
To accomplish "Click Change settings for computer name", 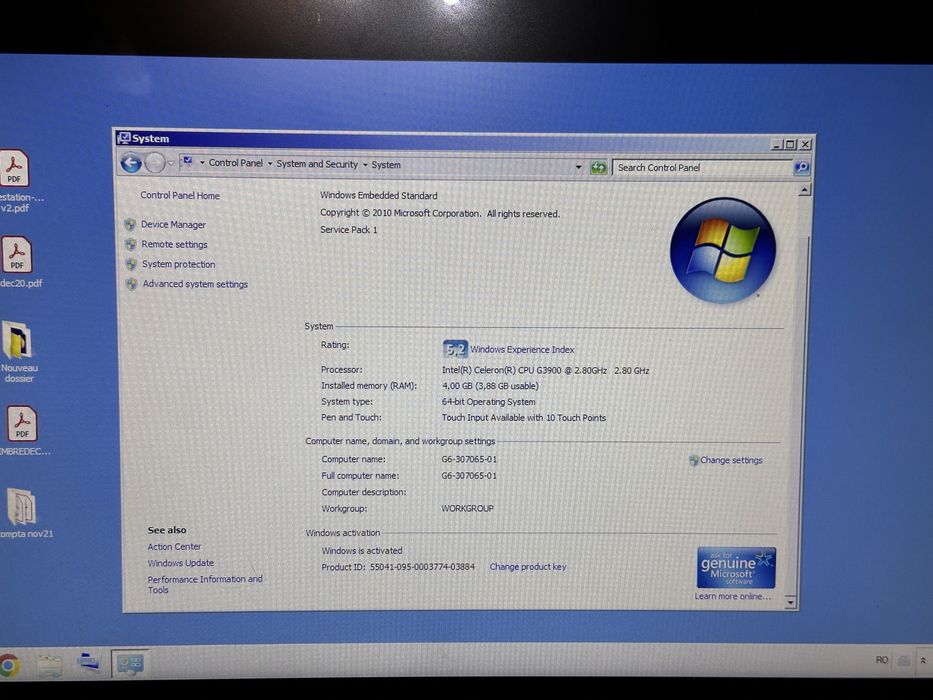I will click(x=731, y=460).
